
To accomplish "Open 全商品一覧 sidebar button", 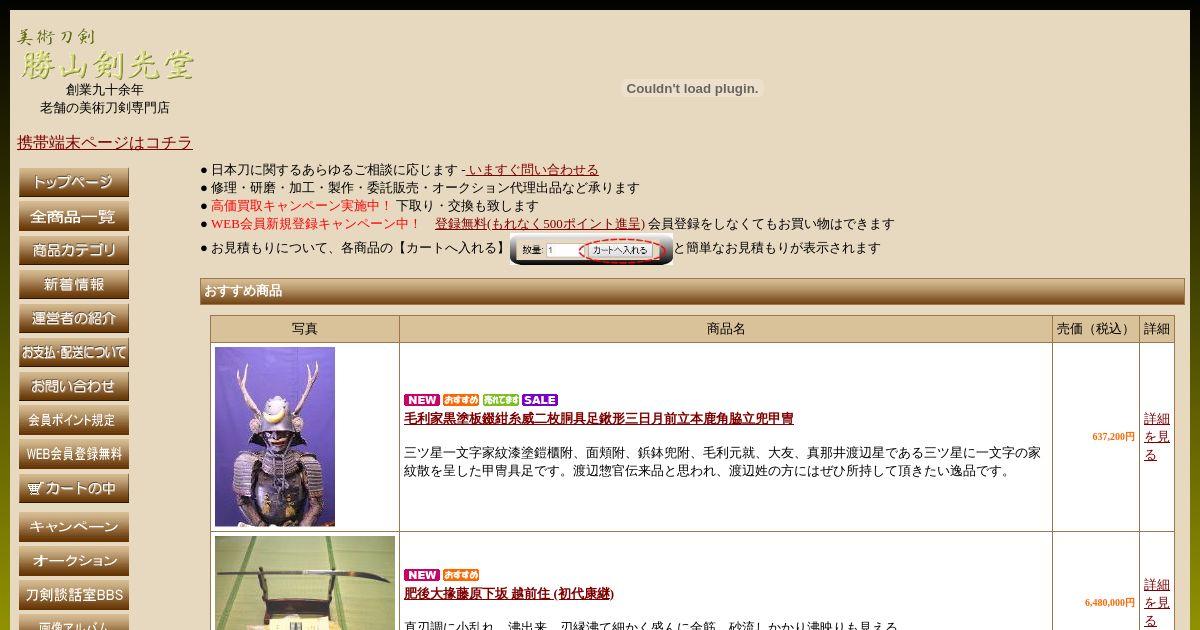I will [x=74, y=217].
